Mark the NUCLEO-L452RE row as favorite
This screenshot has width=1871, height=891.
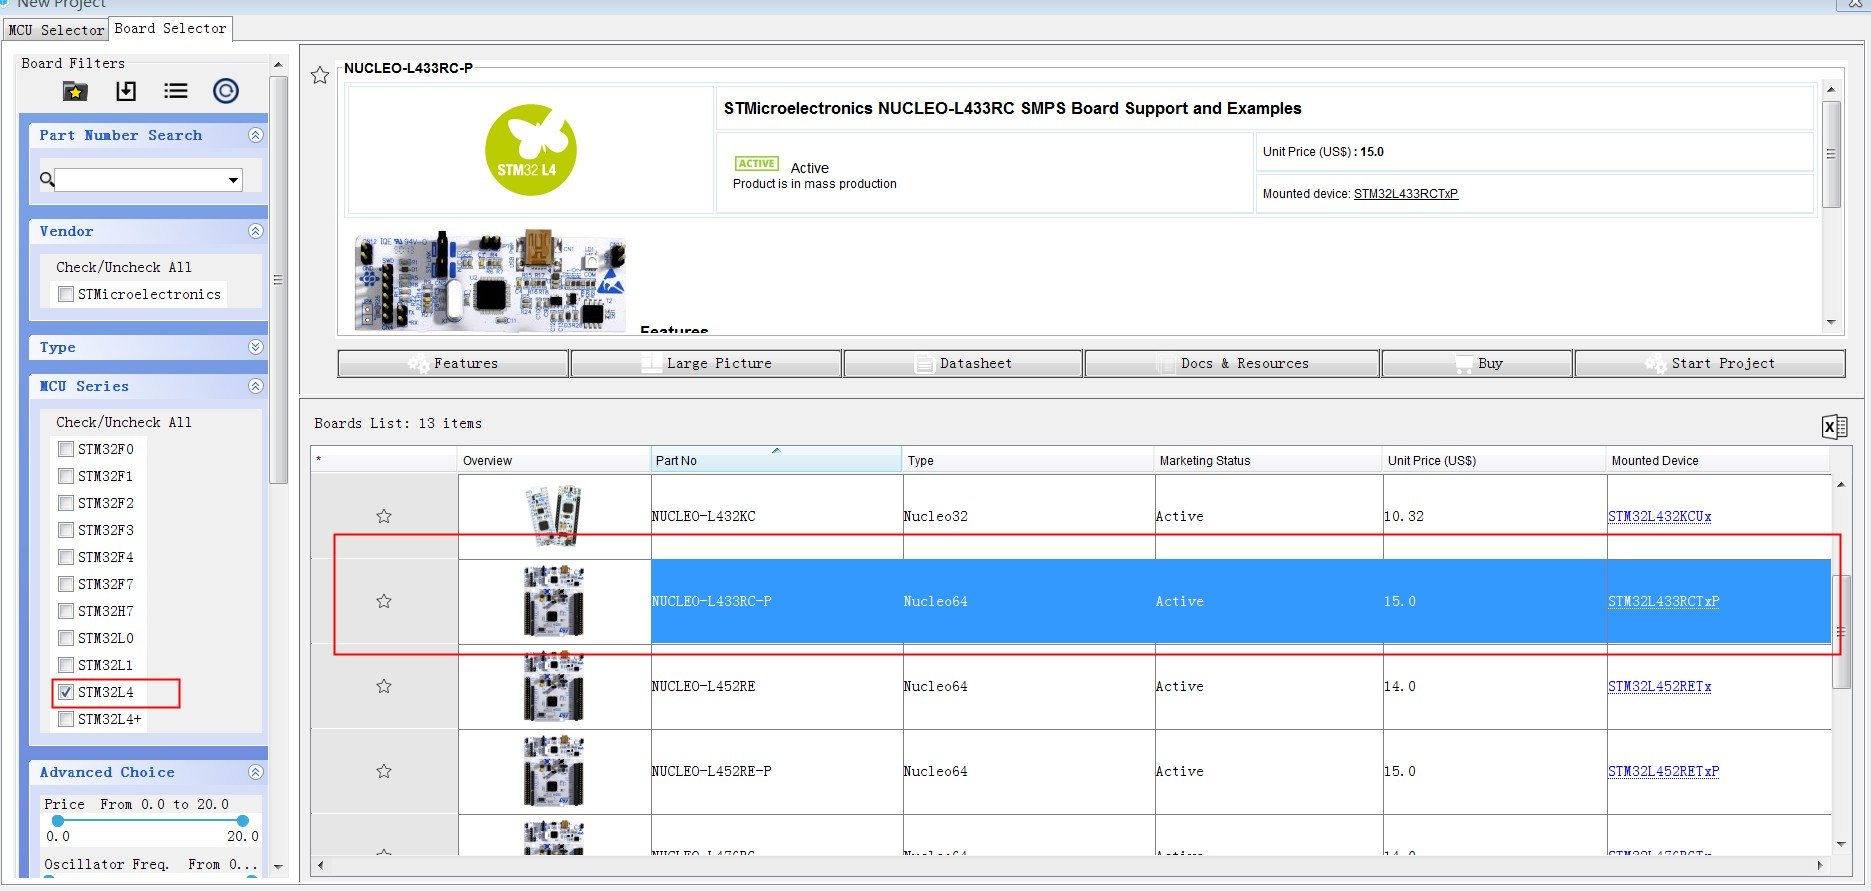coord(384,686)
